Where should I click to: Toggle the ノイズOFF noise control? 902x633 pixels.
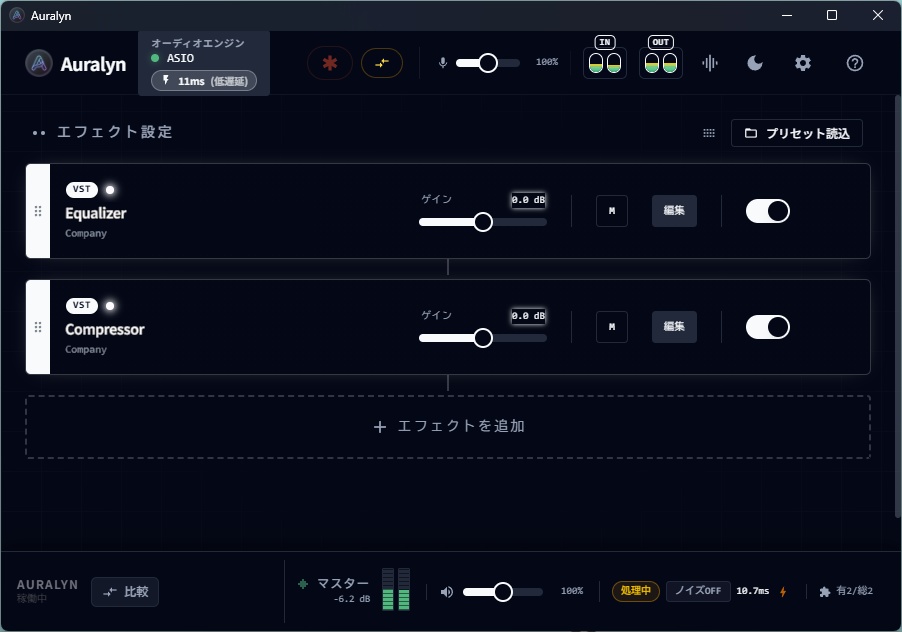pos(697,591)
